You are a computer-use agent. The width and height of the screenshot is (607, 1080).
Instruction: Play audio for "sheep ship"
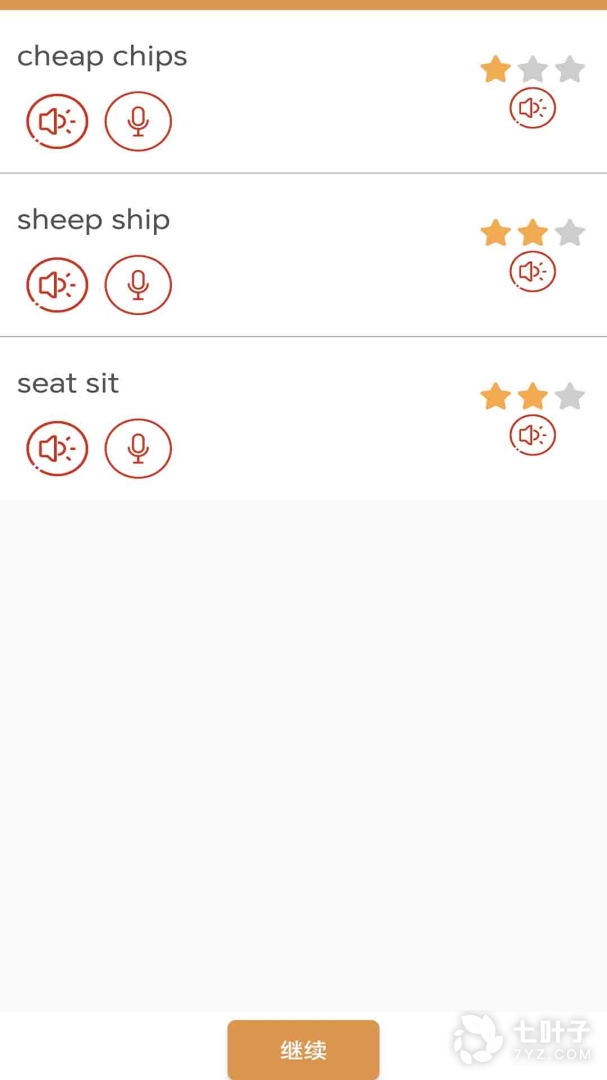pyautogui.click(x=57, y=285)
